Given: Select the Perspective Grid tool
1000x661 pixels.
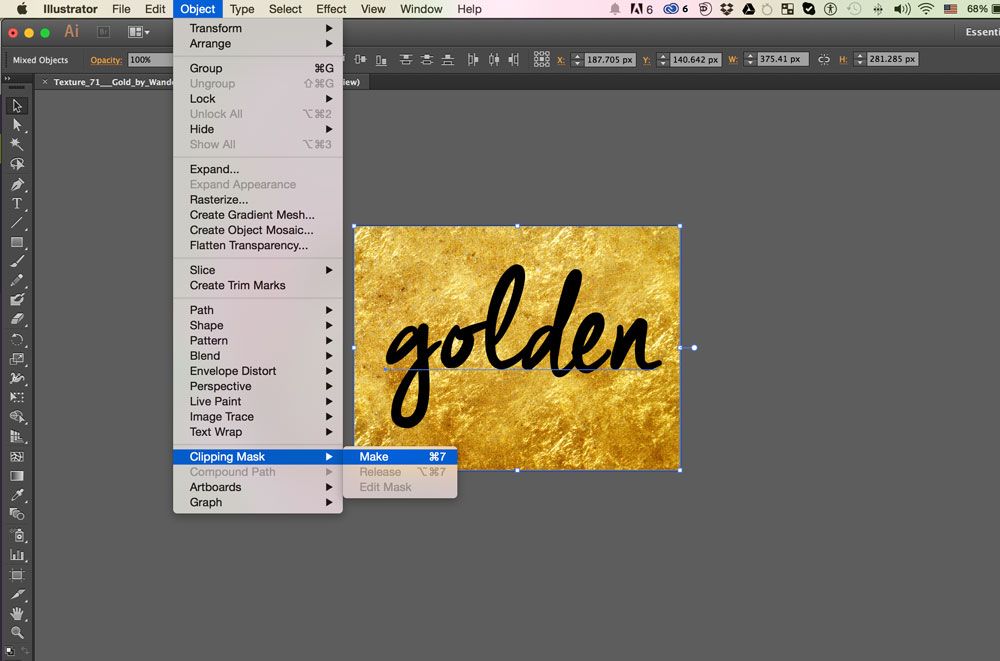Looking at the screenshot, I should 17,437.
